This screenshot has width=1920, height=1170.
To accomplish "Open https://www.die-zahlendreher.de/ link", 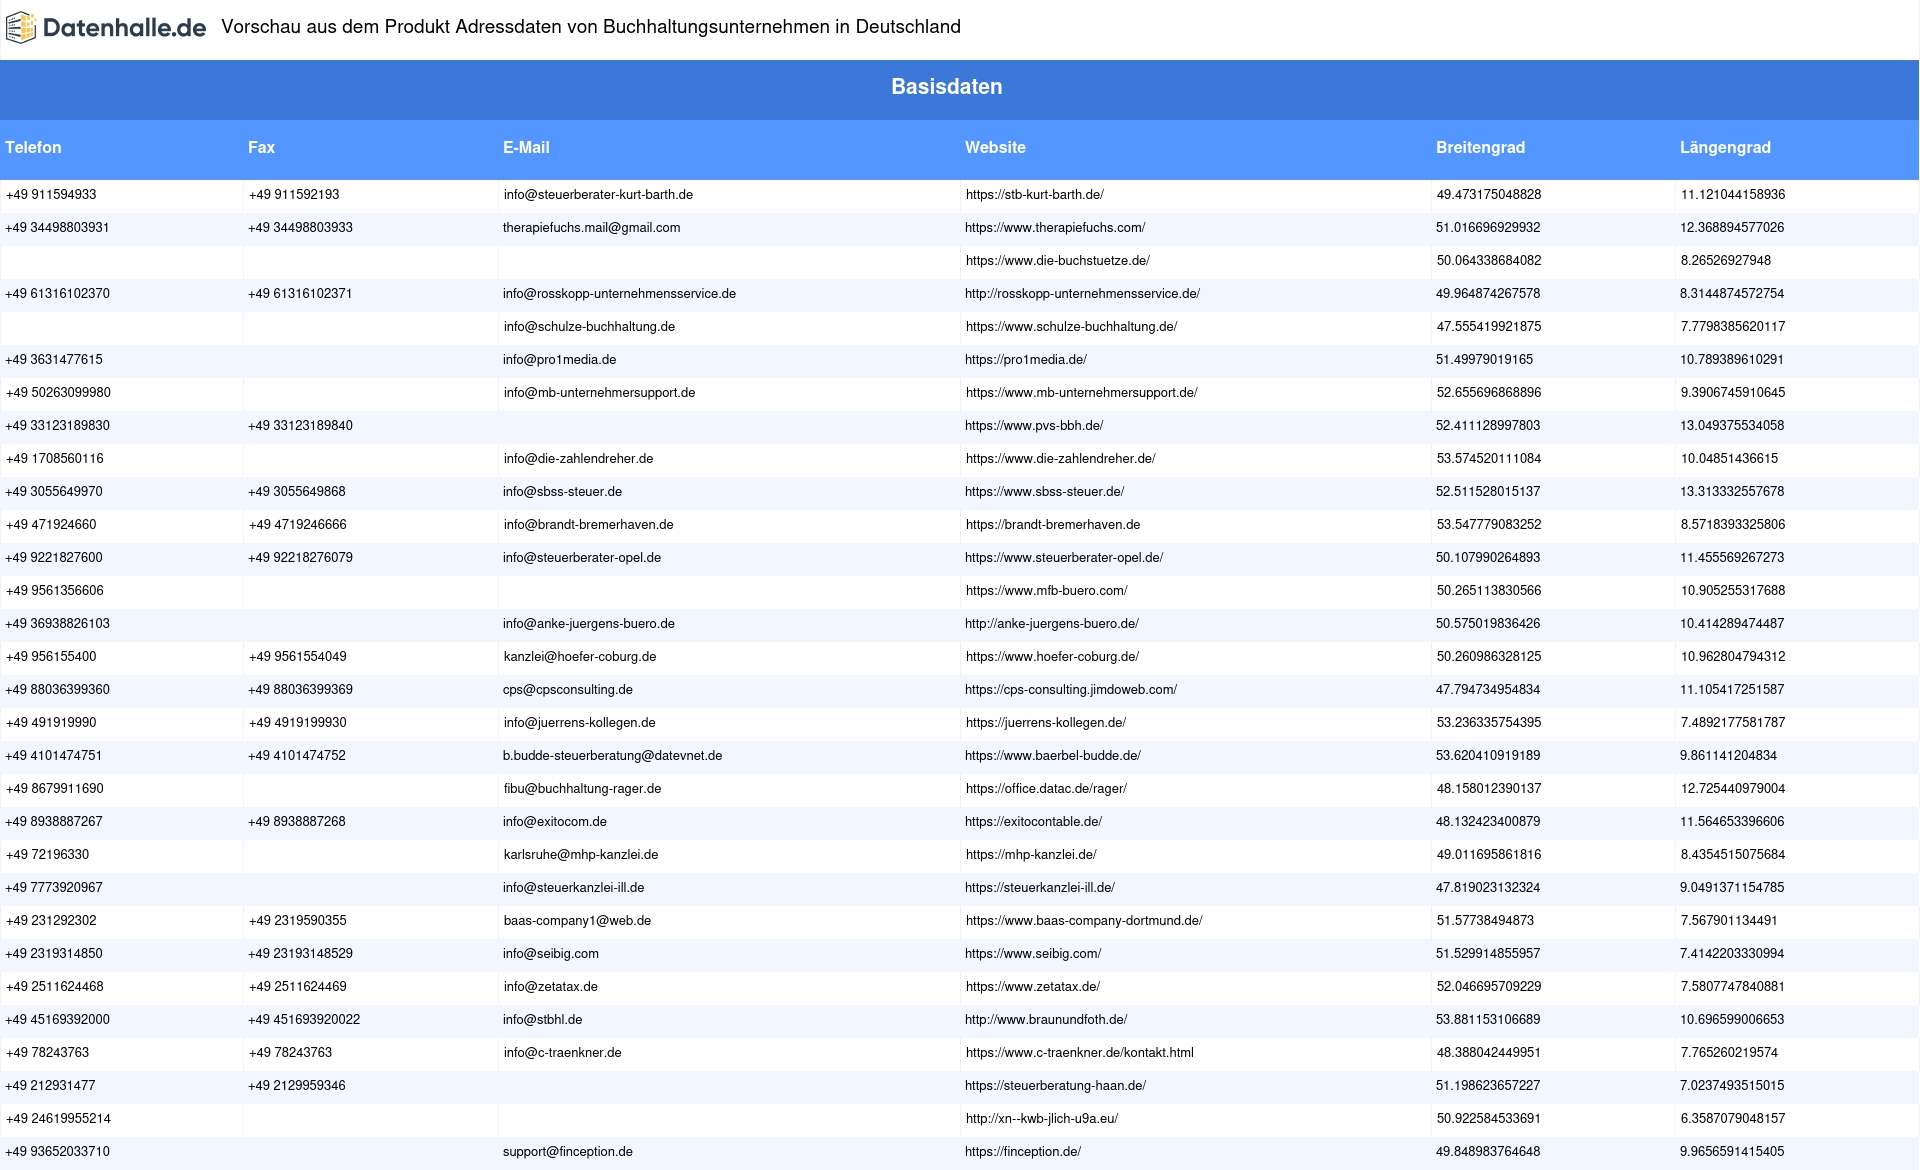I will [x=1060, y=459].
